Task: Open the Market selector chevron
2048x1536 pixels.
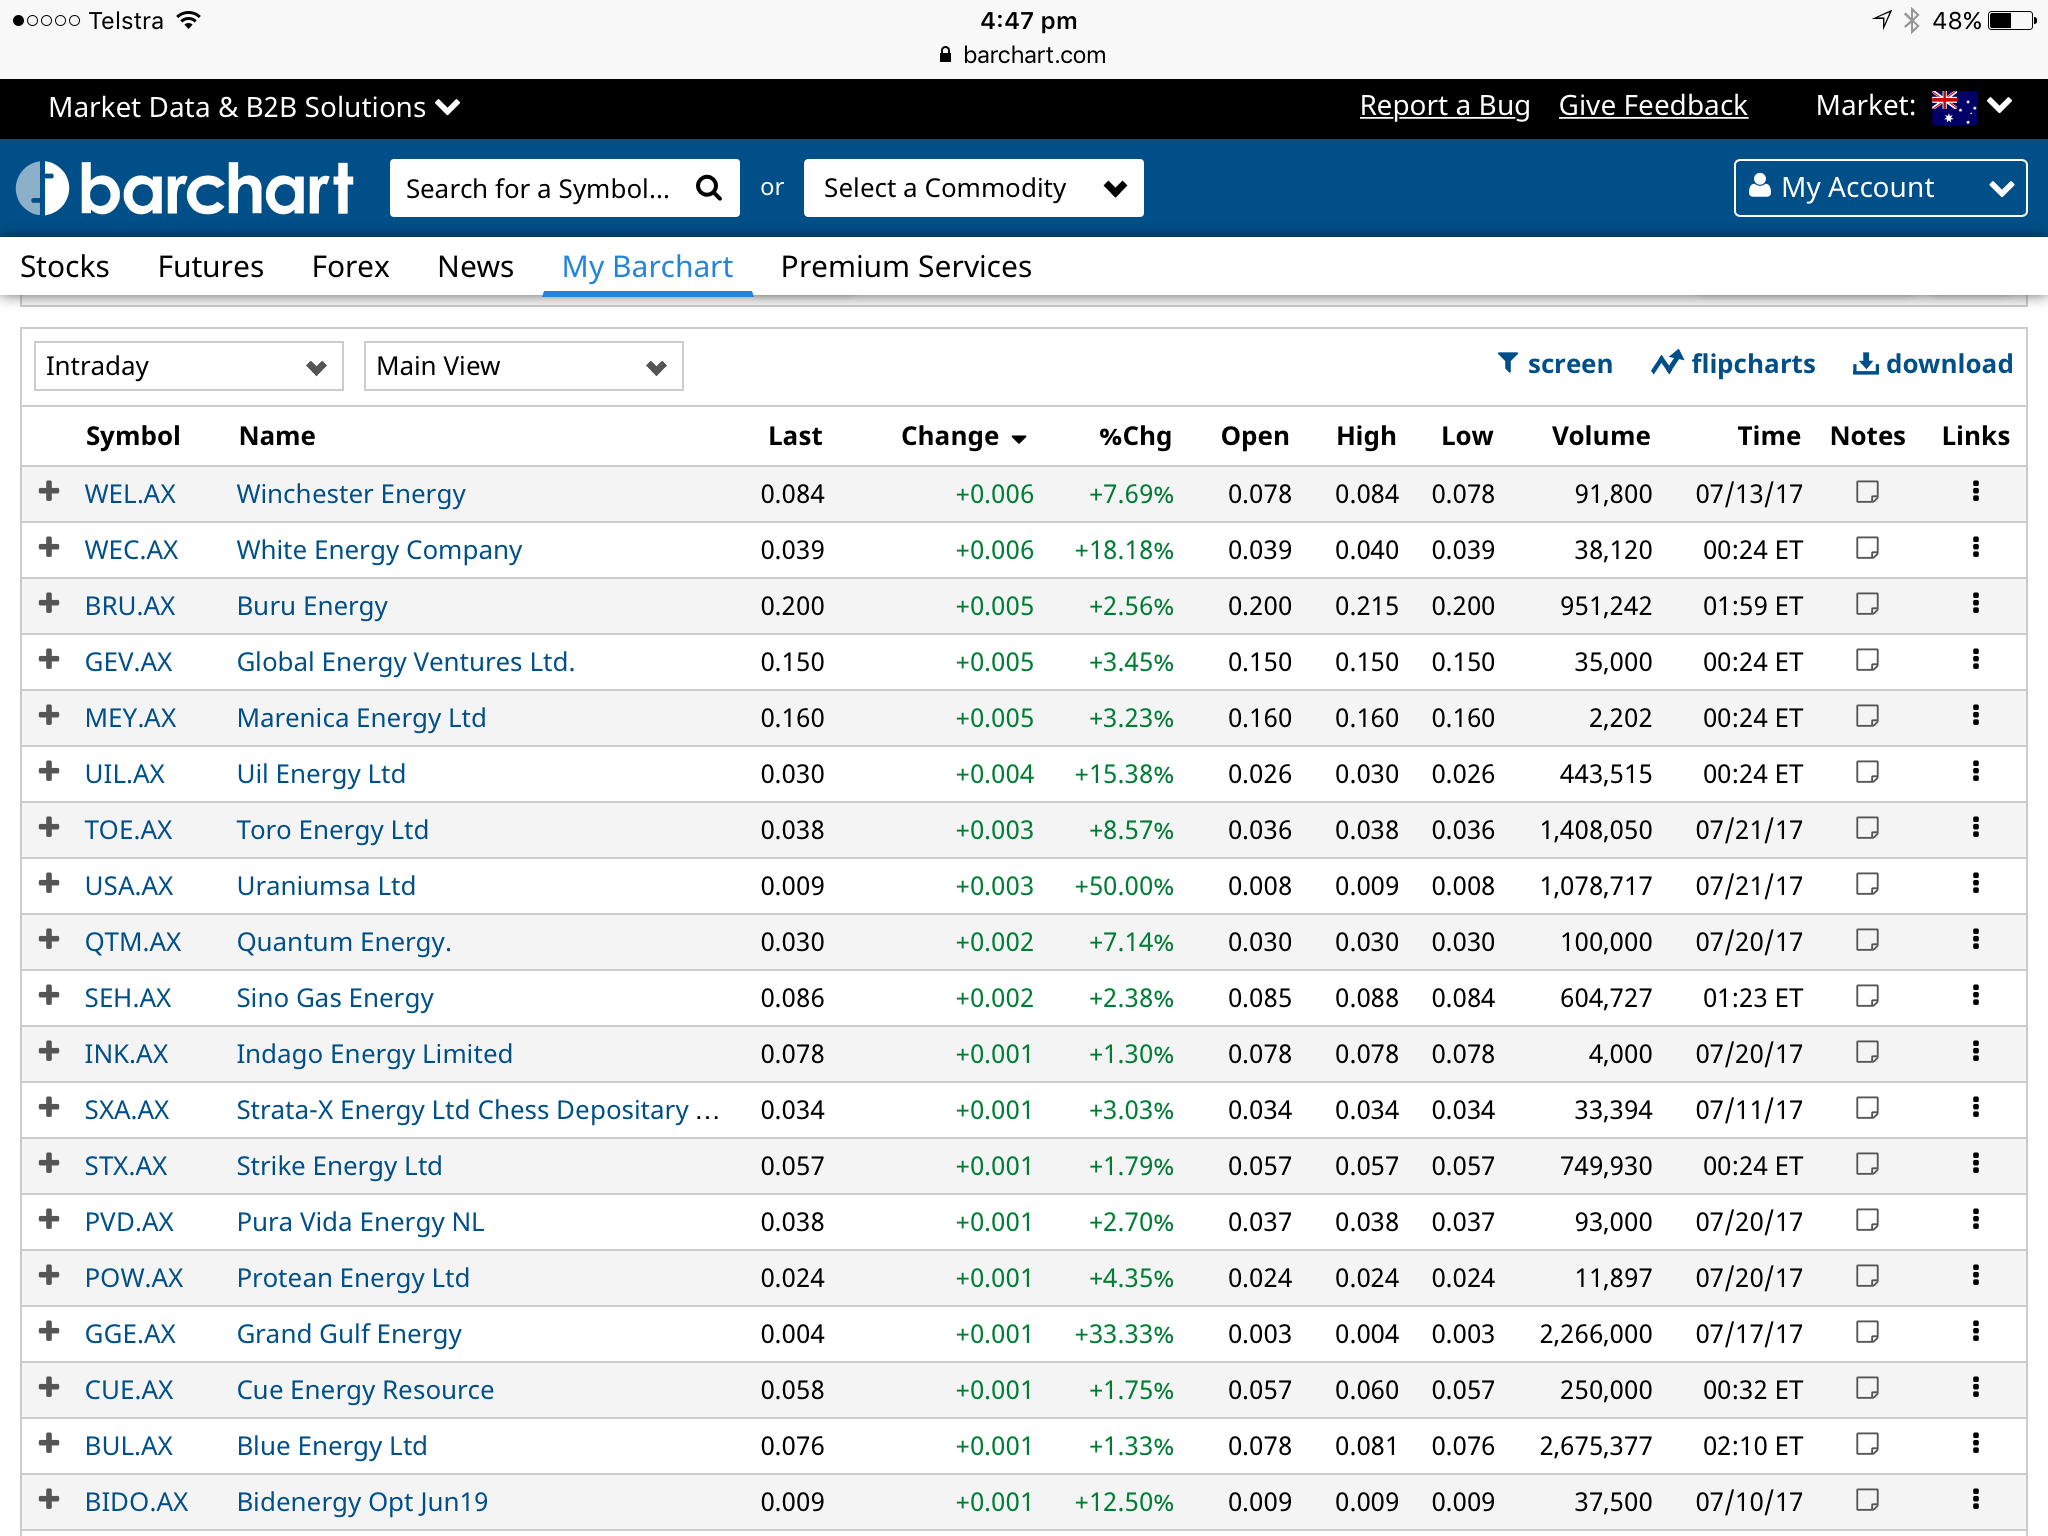Action: click(x=1999, y=106)
